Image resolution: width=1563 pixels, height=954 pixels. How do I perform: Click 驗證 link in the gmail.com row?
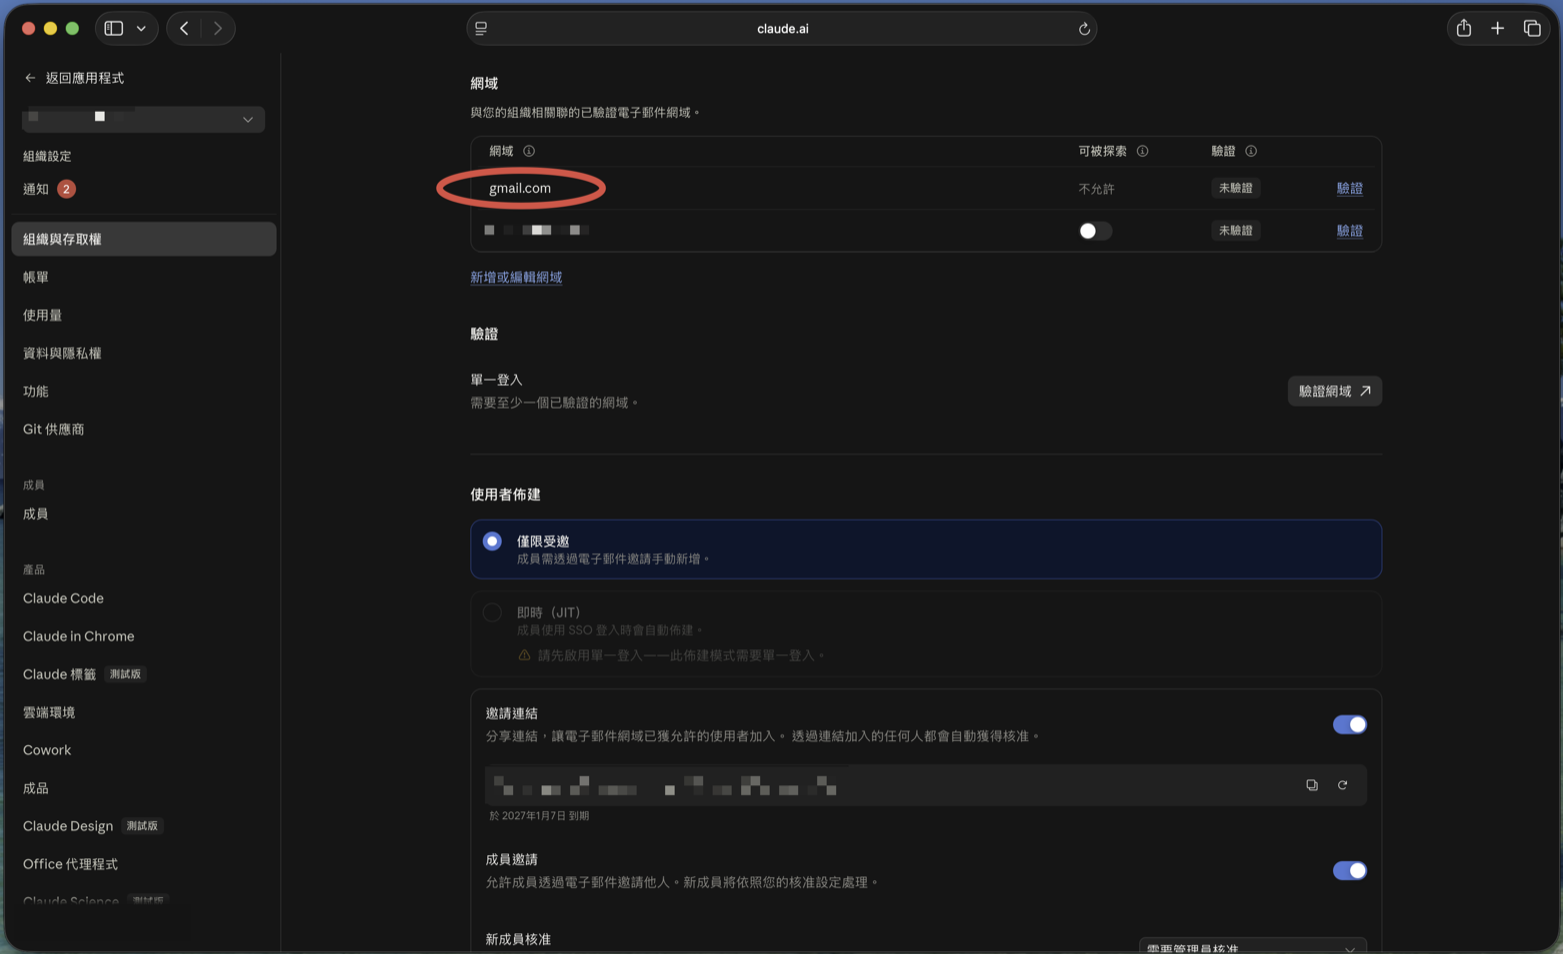pos(1349,188)
